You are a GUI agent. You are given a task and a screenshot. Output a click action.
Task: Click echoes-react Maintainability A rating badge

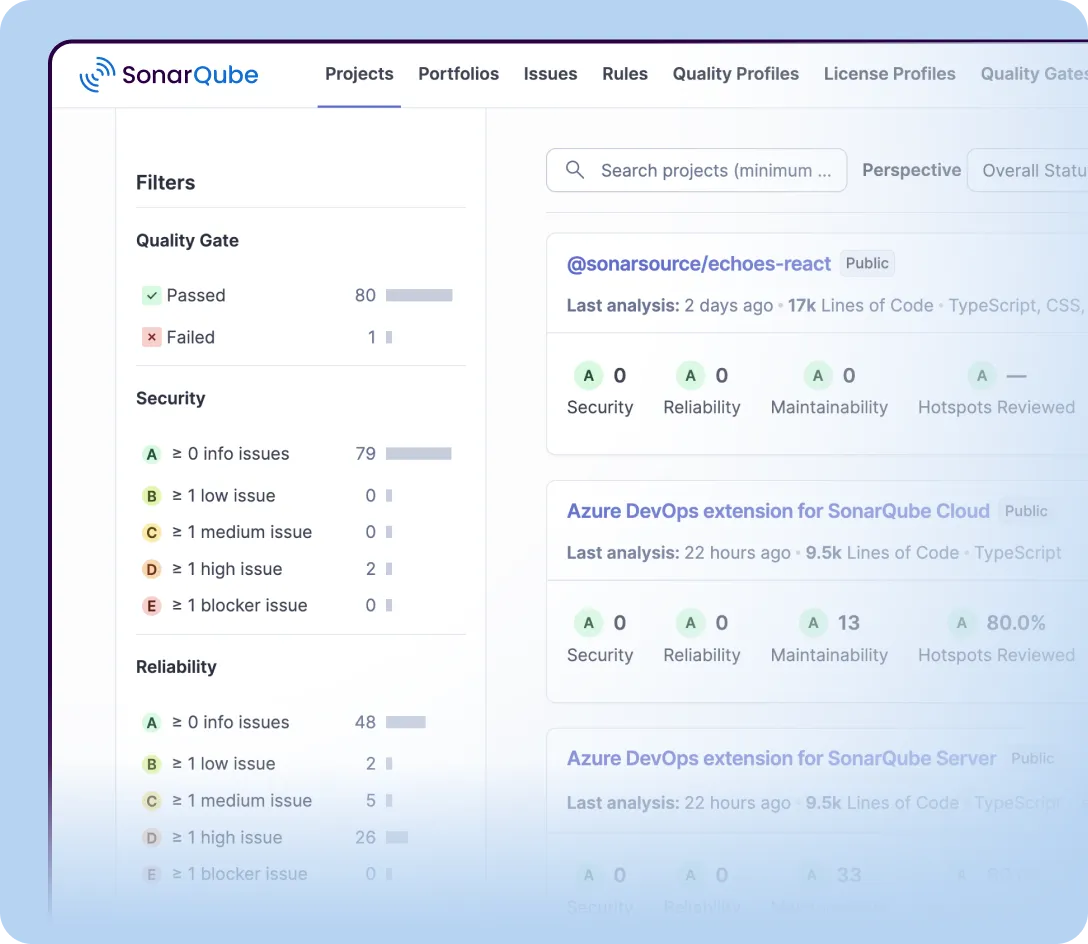pyautogui.click(x=818, y=376)
